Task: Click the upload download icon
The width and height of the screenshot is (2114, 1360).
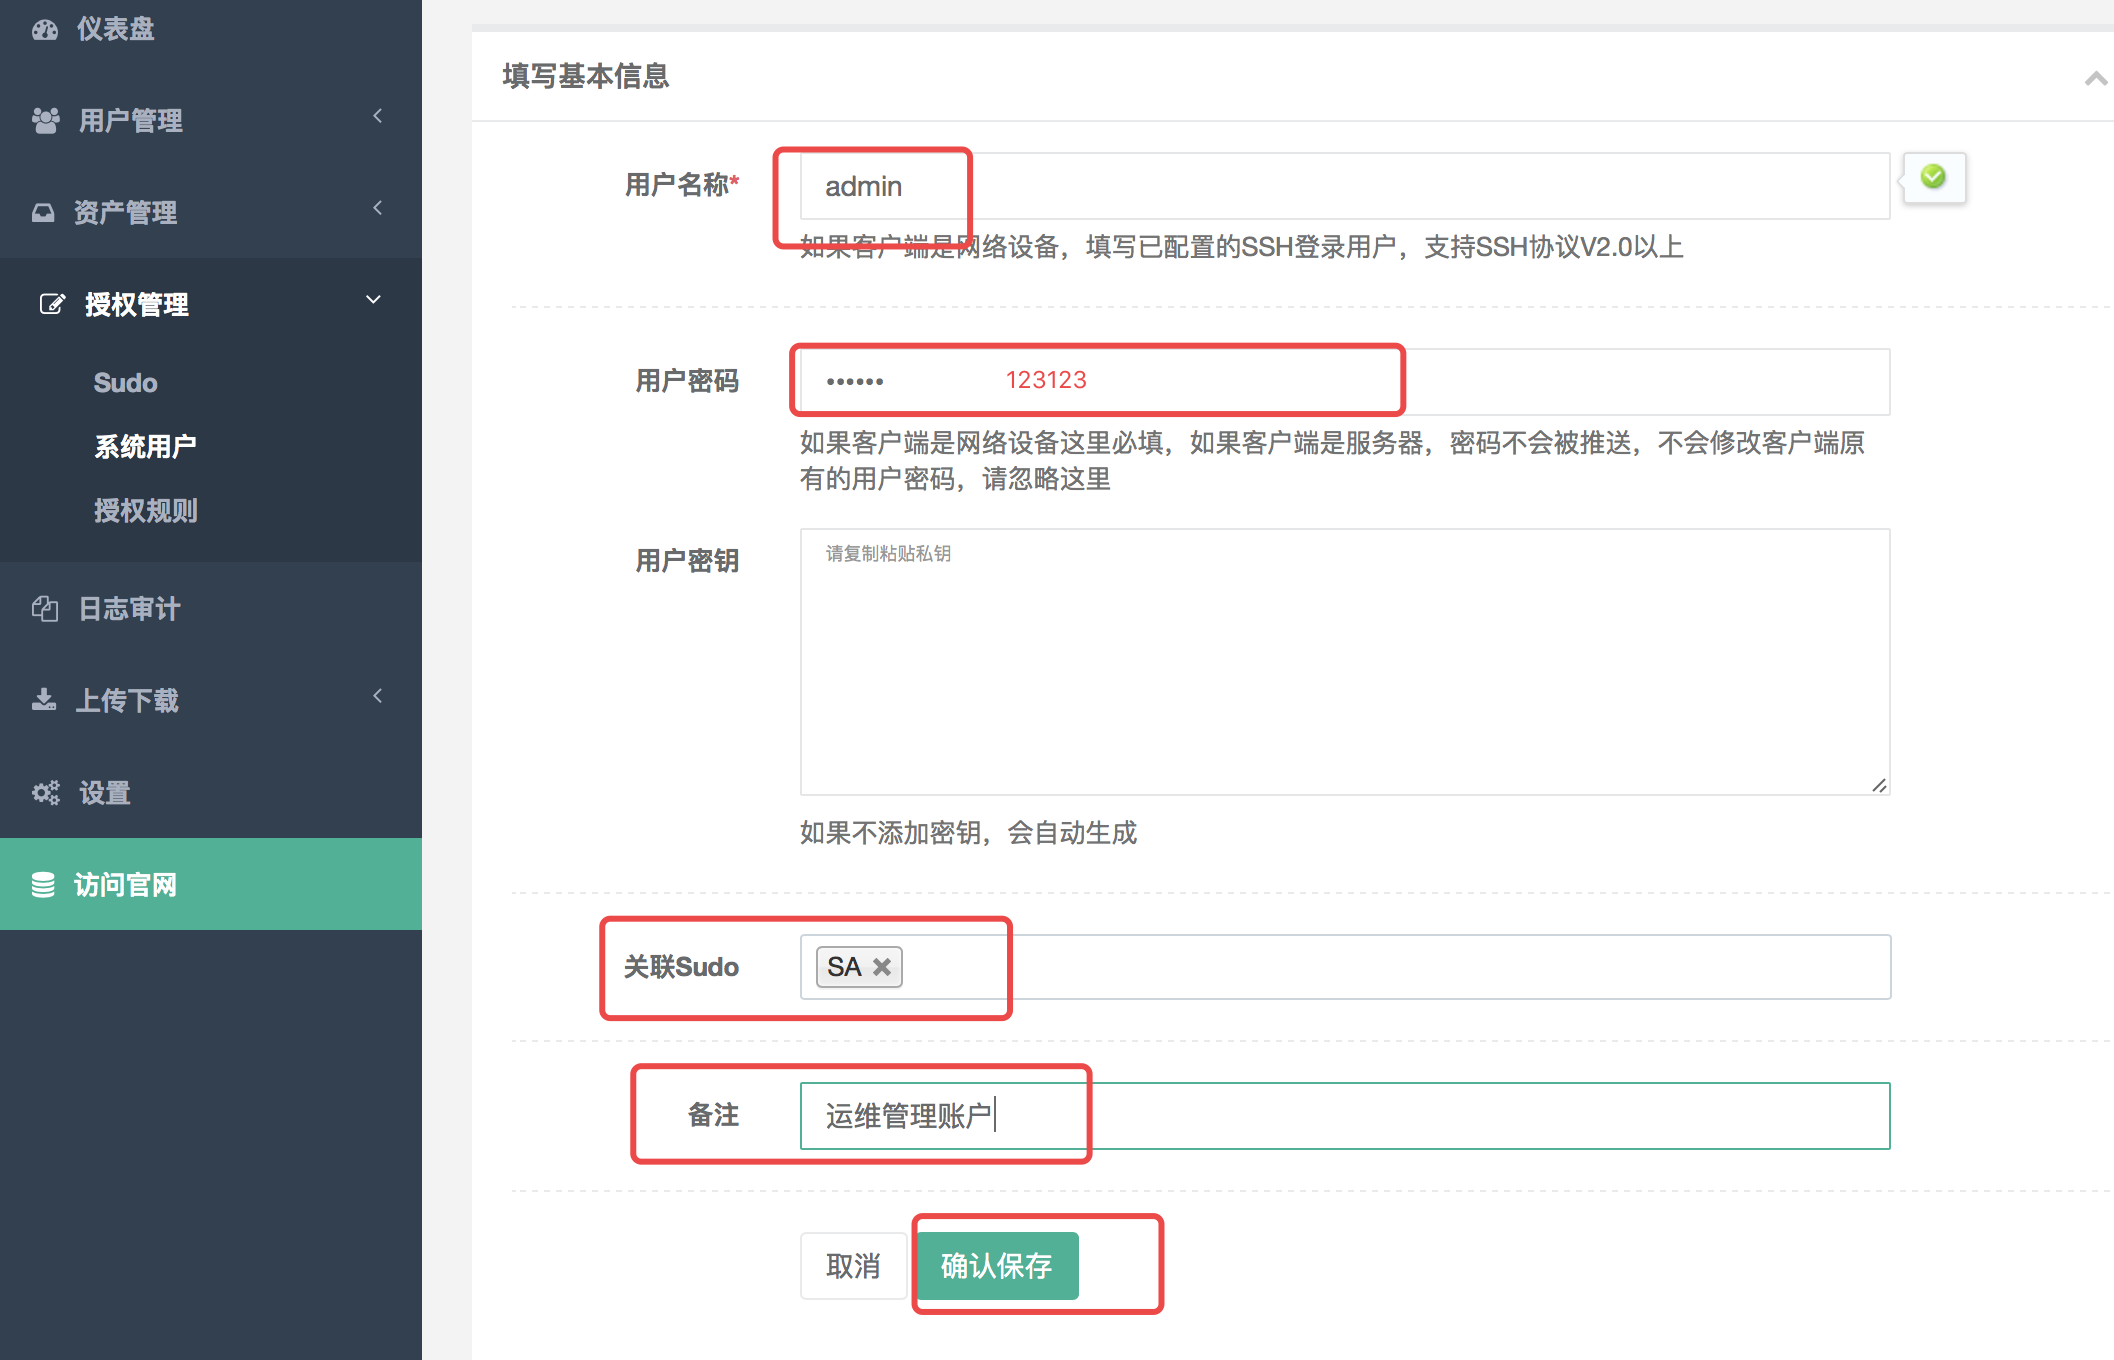Action: point(44,700)
